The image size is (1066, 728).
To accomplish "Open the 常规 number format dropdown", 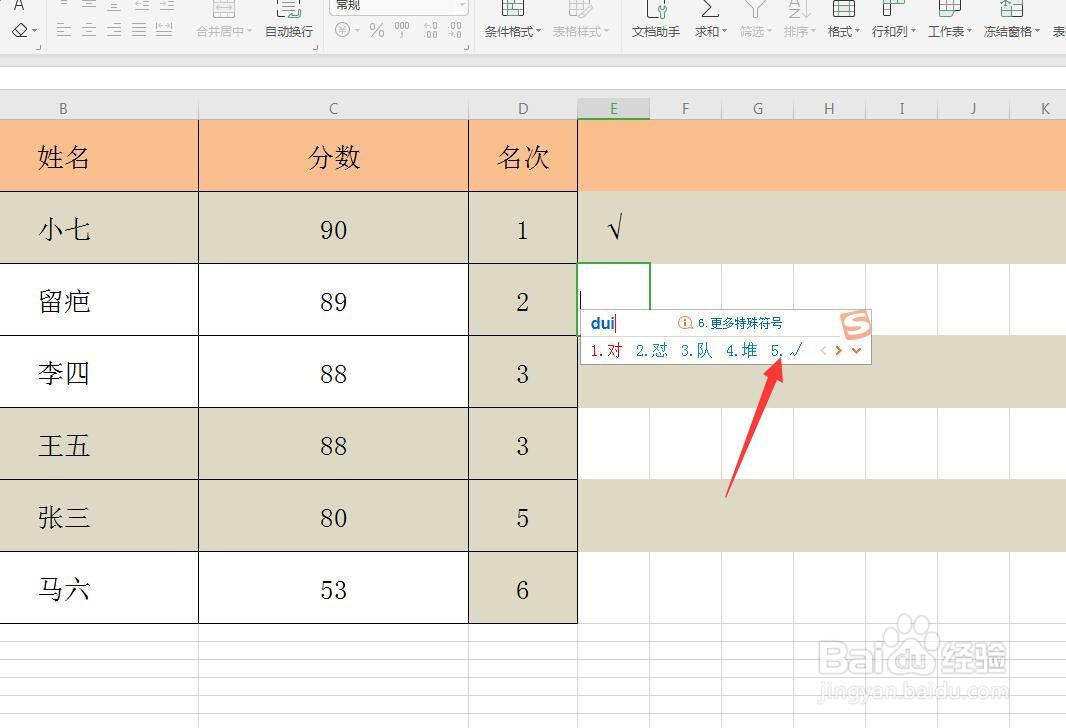I will (461, 7).
